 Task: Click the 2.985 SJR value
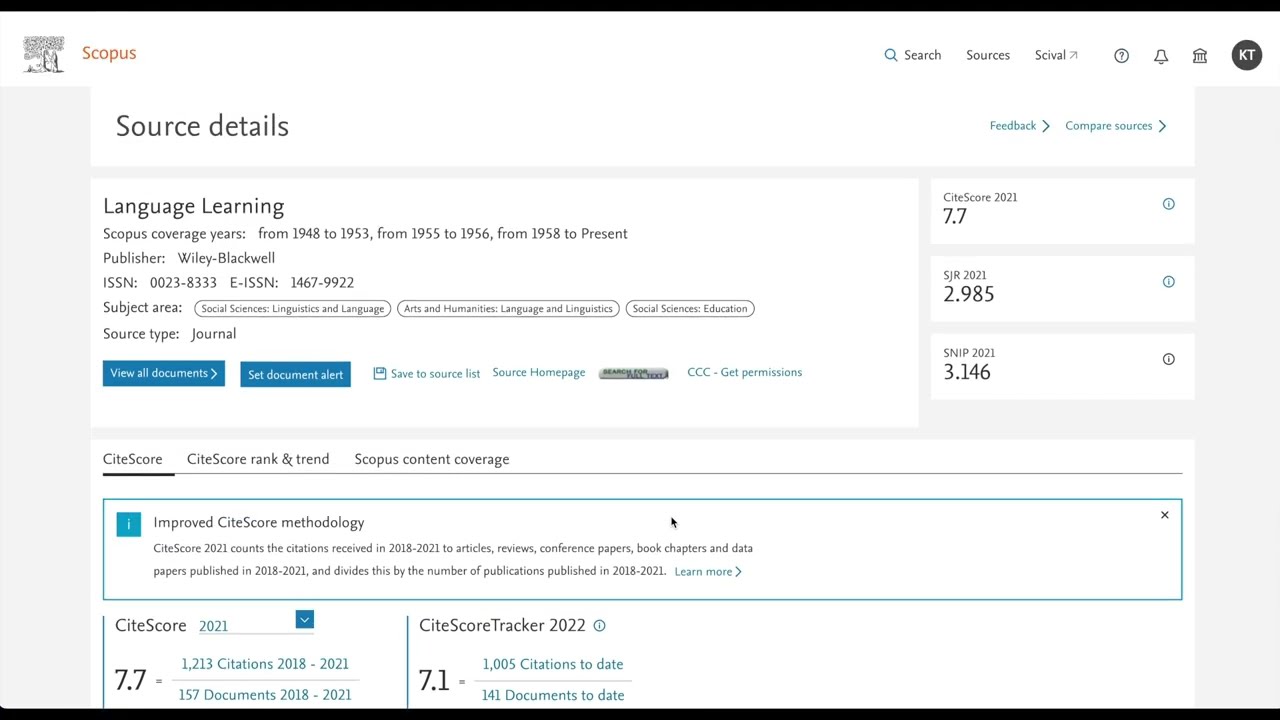(x=969, y=294)
